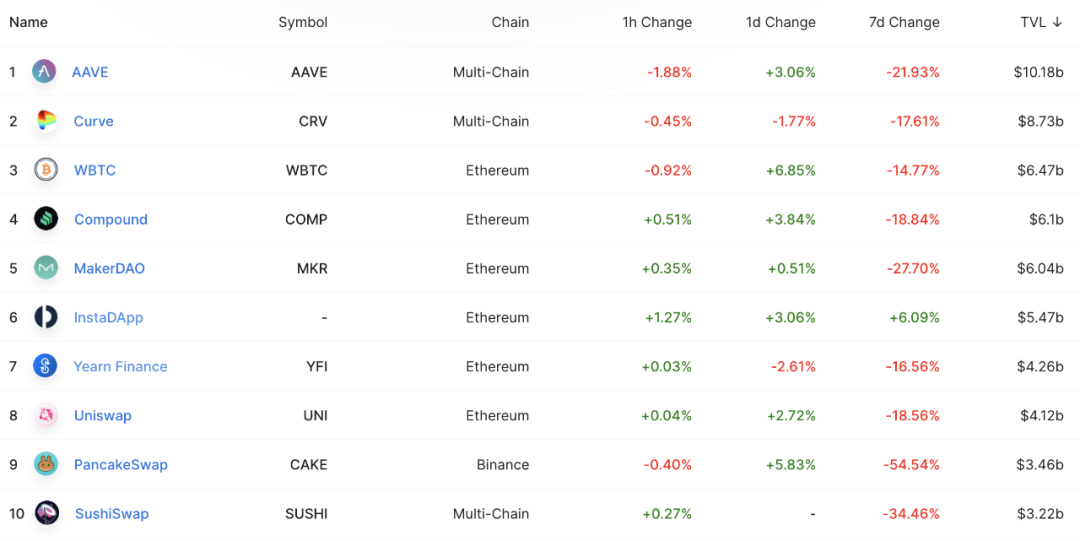Sort by the 7d Change column
1080x541 pixels.
click(x=904, y=22)
